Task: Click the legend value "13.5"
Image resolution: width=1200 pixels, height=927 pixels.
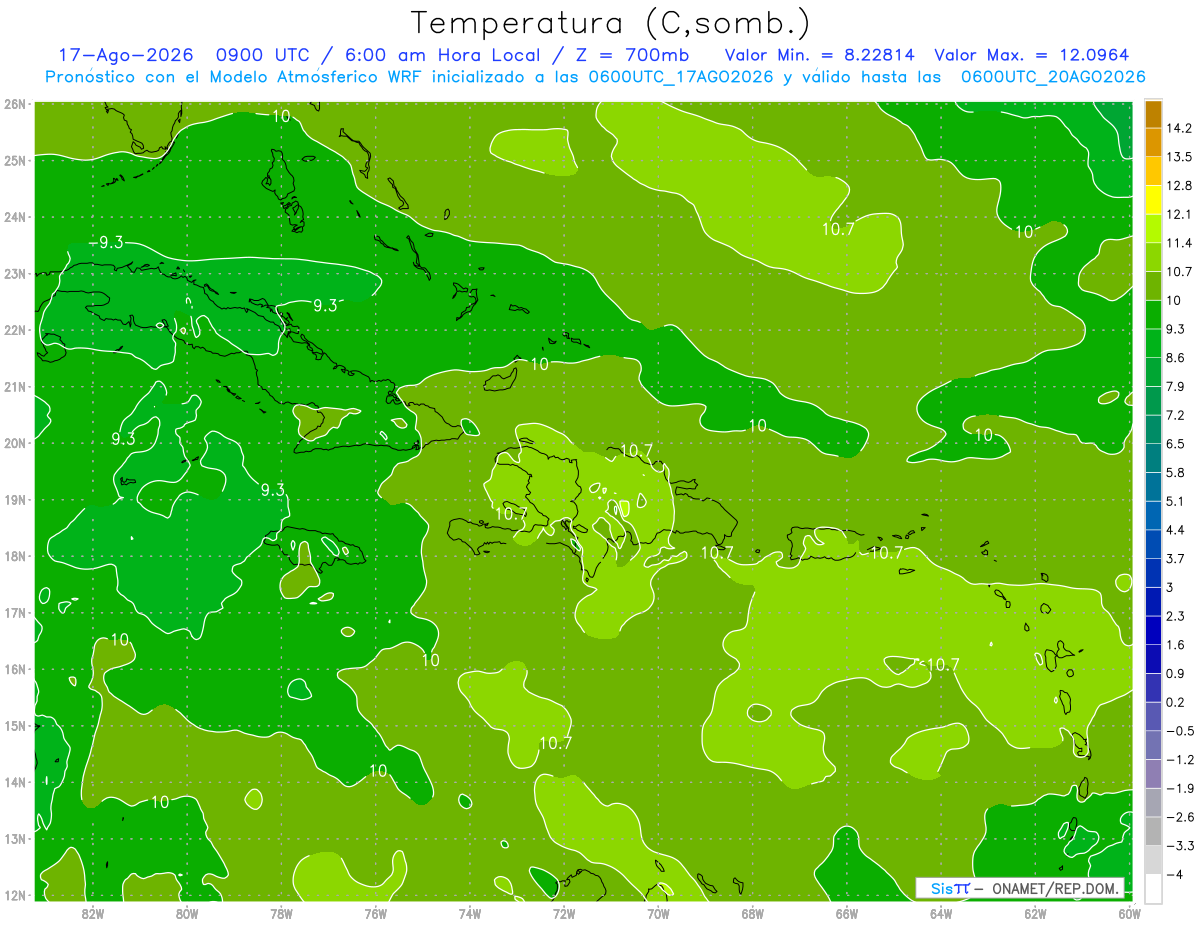Action: pos(1179,157)
